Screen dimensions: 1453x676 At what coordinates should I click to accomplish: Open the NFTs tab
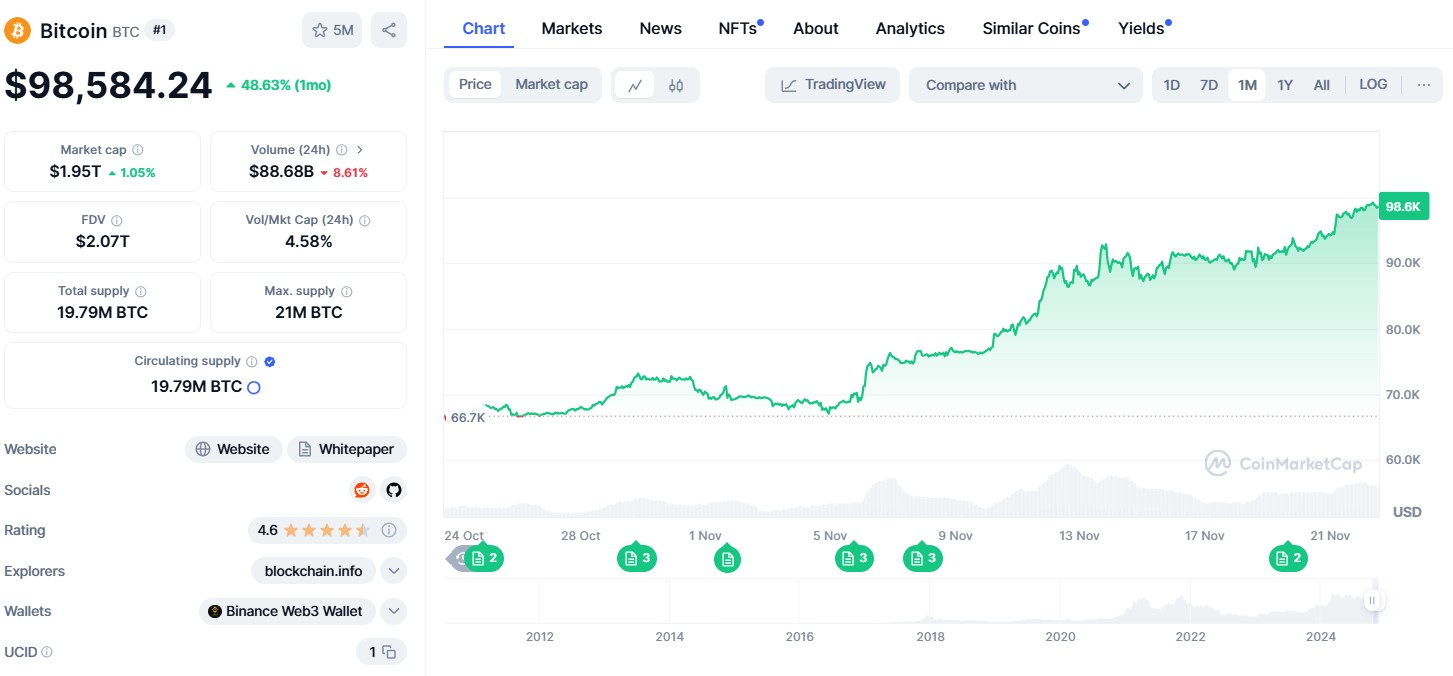pos(738,28)
